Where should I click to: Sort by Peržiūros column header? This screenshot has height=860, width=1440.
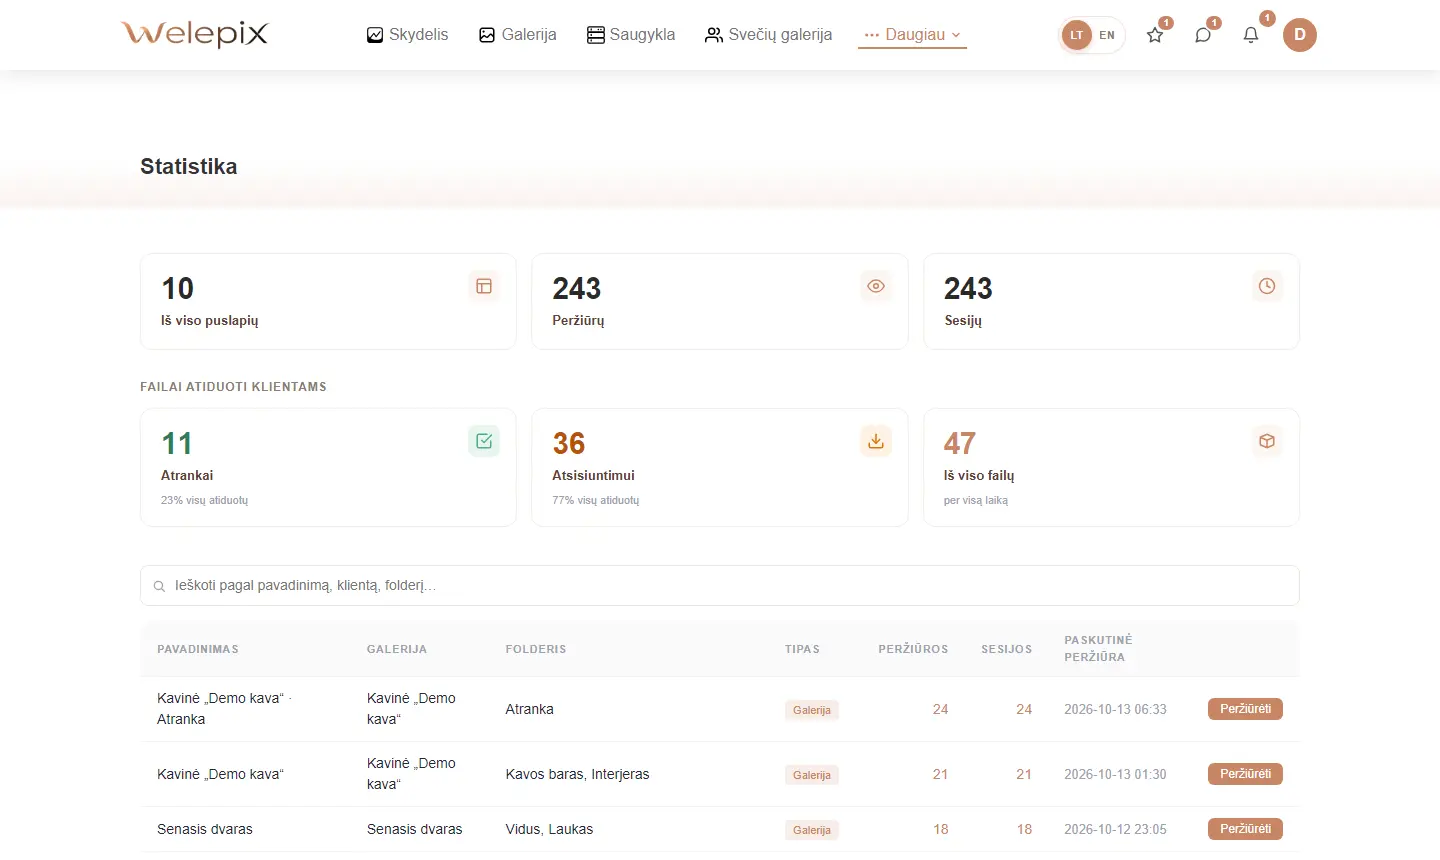tap(913, 649)
